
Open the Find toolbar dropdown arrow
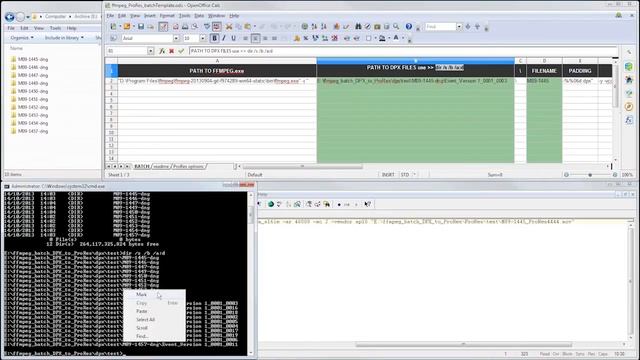click(459, 27)
